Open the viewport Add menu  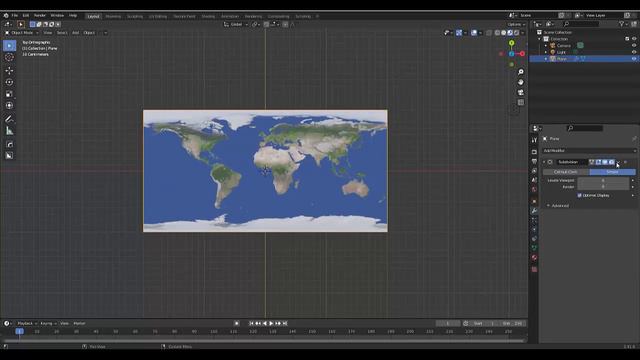tap(76, 33)
